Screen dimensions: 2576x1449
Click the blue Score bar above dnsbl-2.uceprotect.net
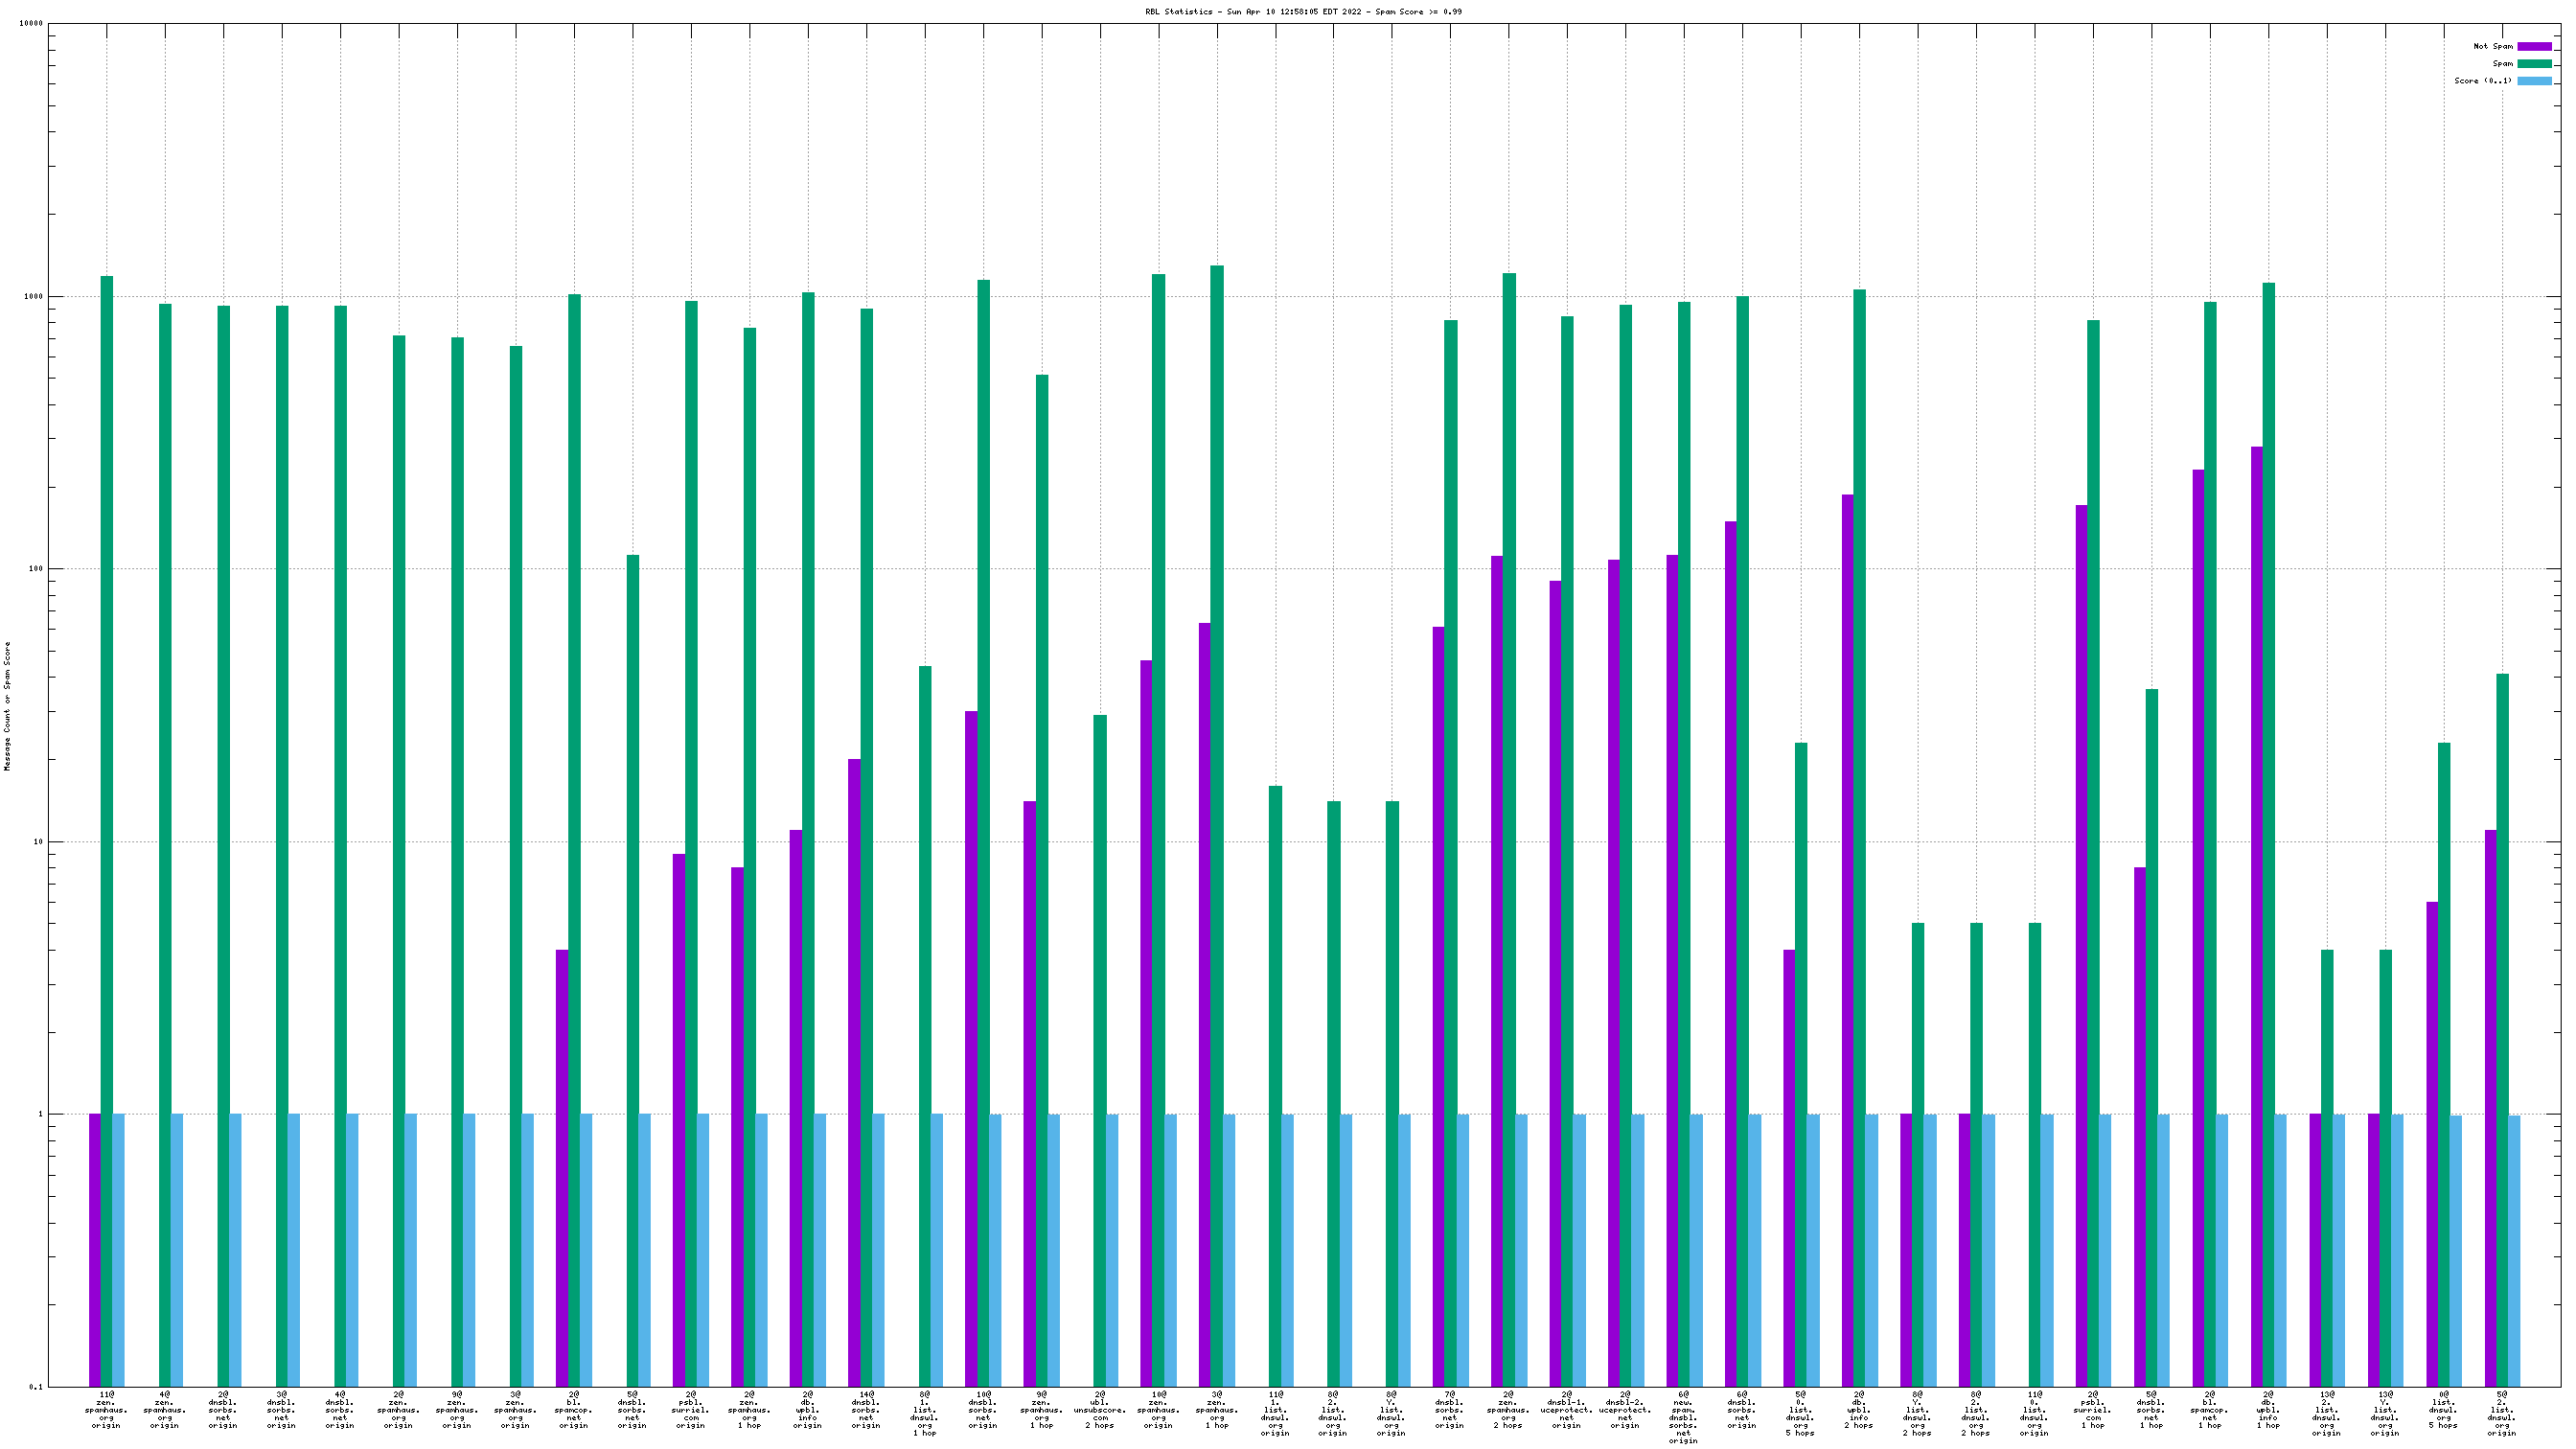[1638, 1250]
